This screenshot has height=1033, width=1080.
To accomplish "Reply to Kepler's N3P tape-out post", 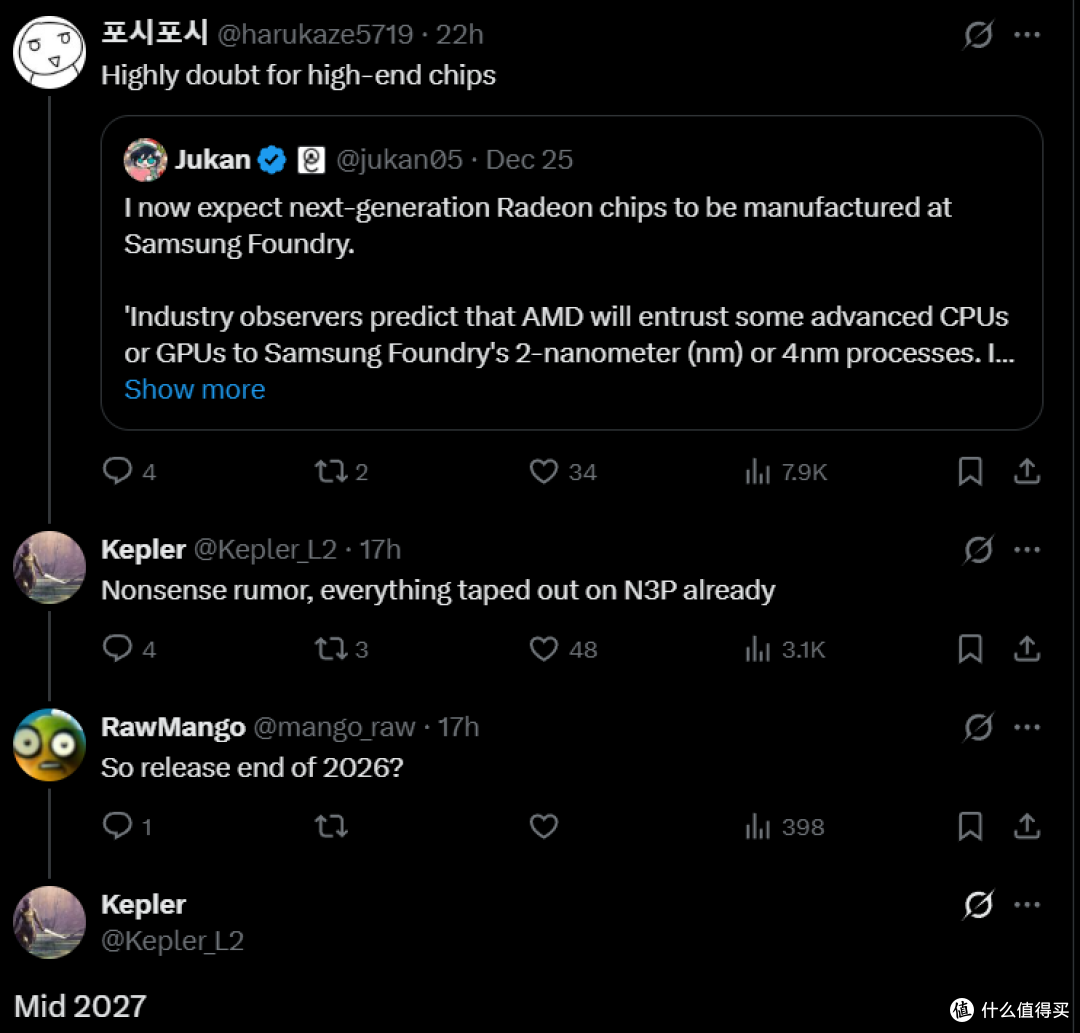I will click(117, 649).
